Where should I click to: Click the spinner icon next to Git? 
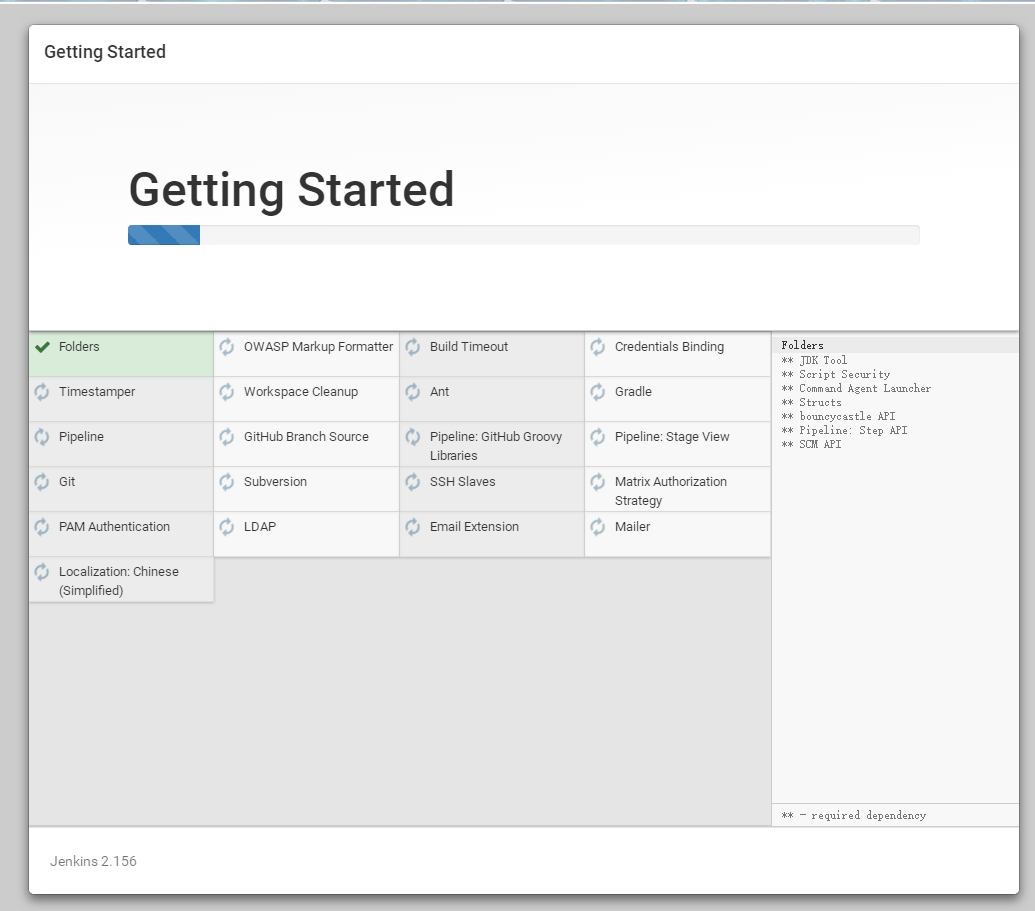coord(42,482)
